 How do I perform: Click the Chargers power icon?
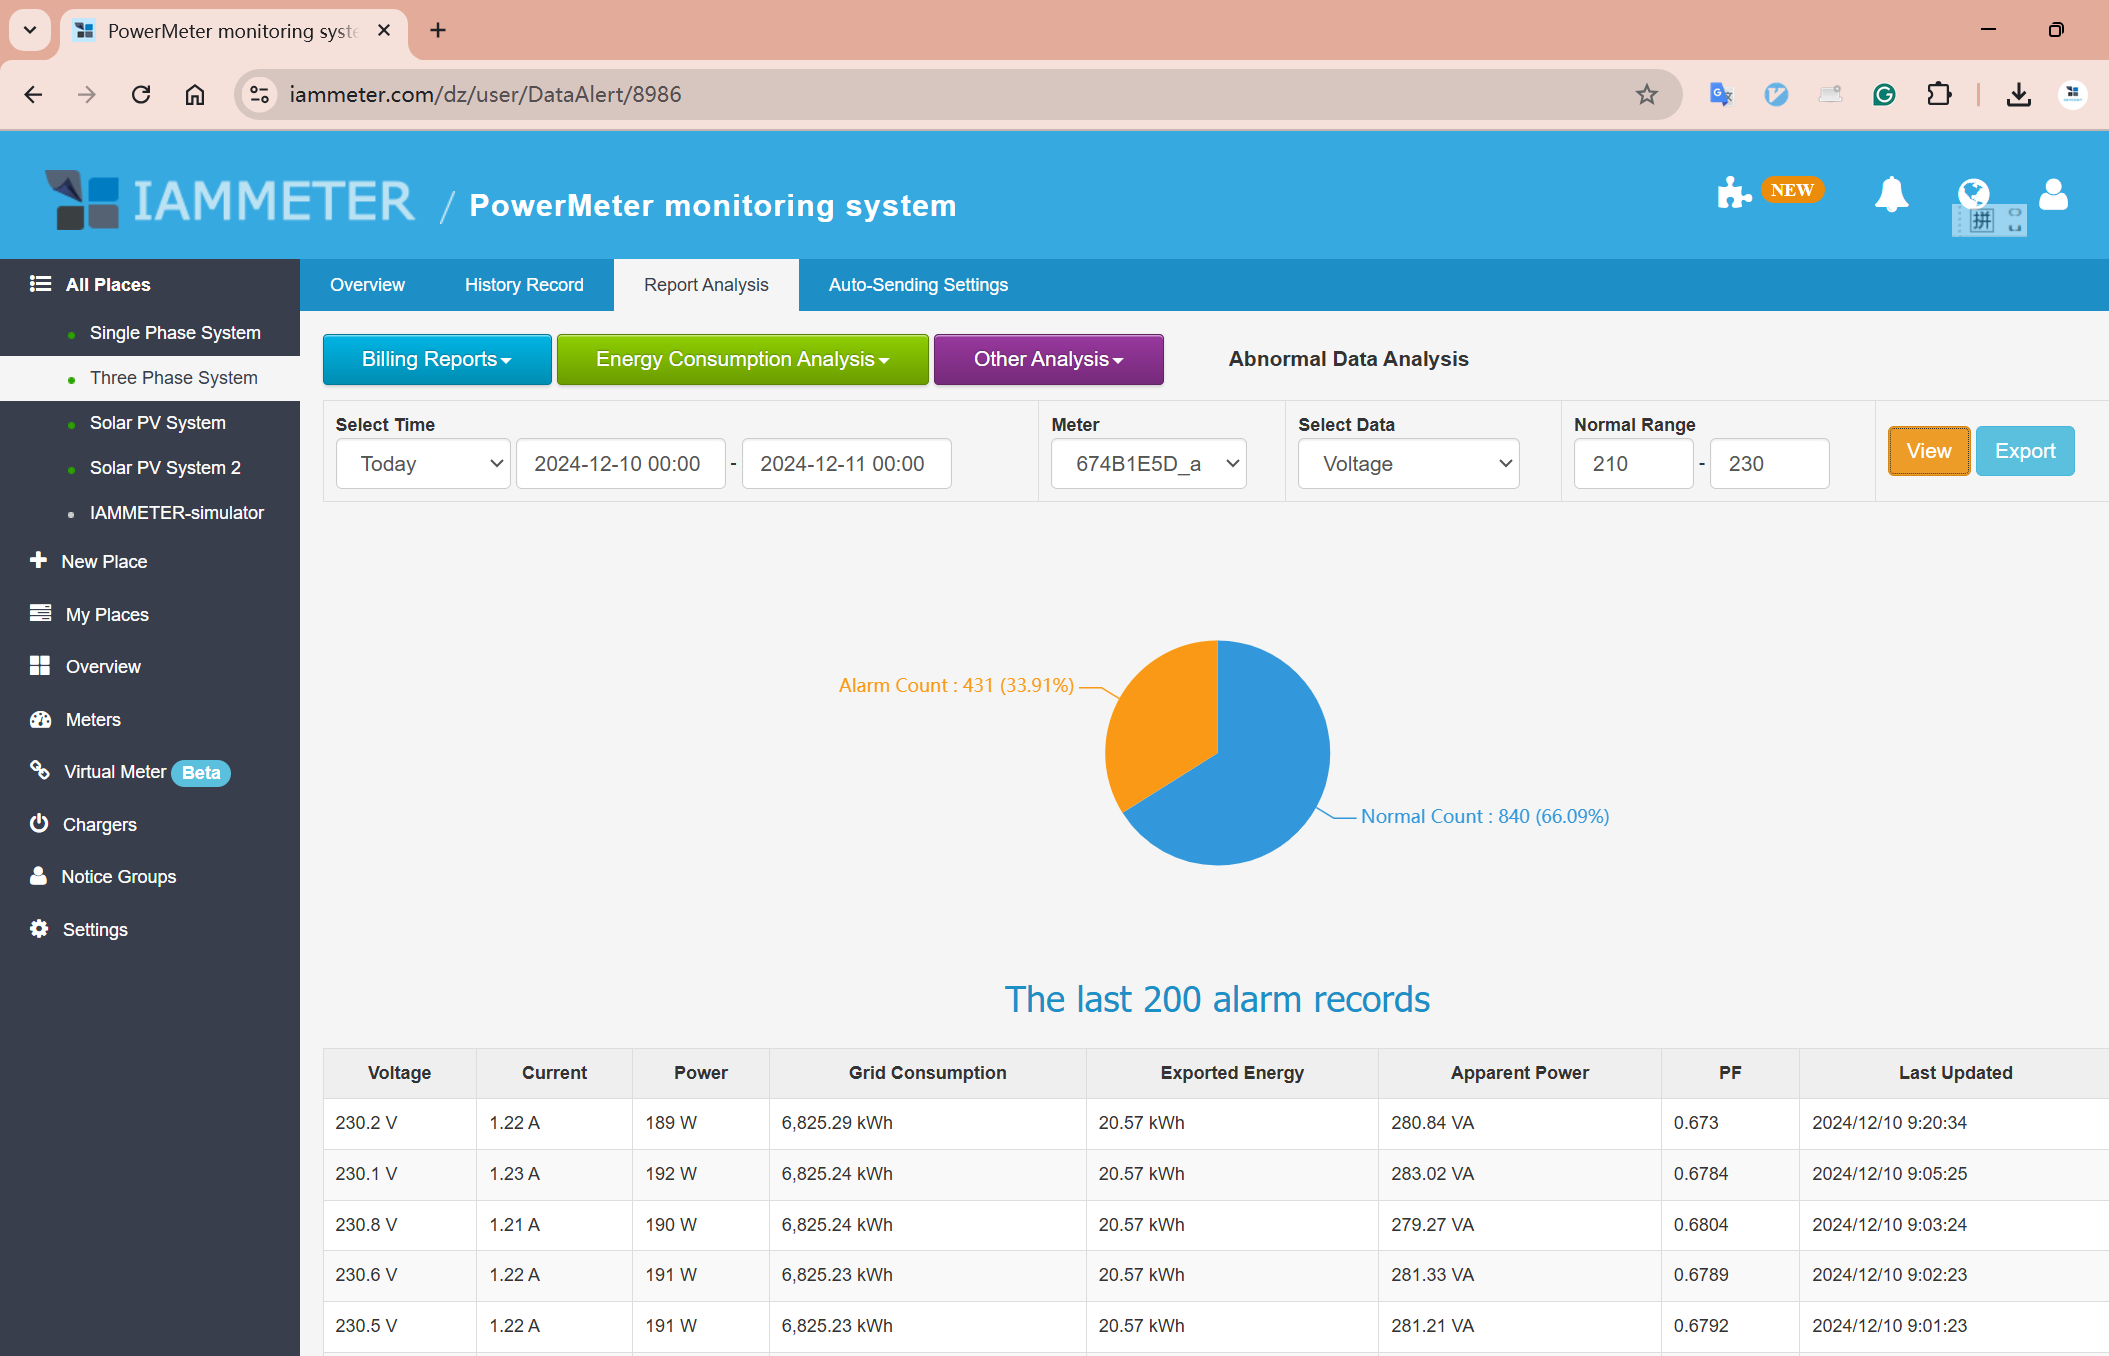click(x=39, y=823)
